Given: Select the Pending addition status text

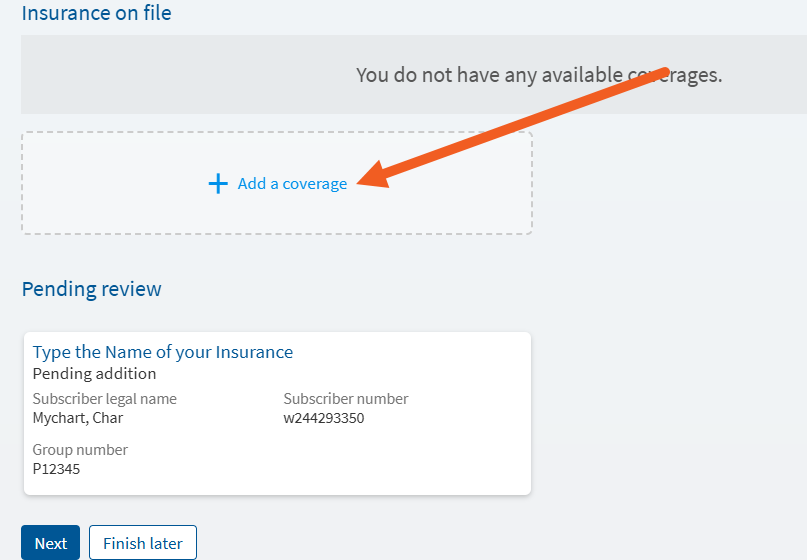Looking at the screenshot, I should 94,374.
